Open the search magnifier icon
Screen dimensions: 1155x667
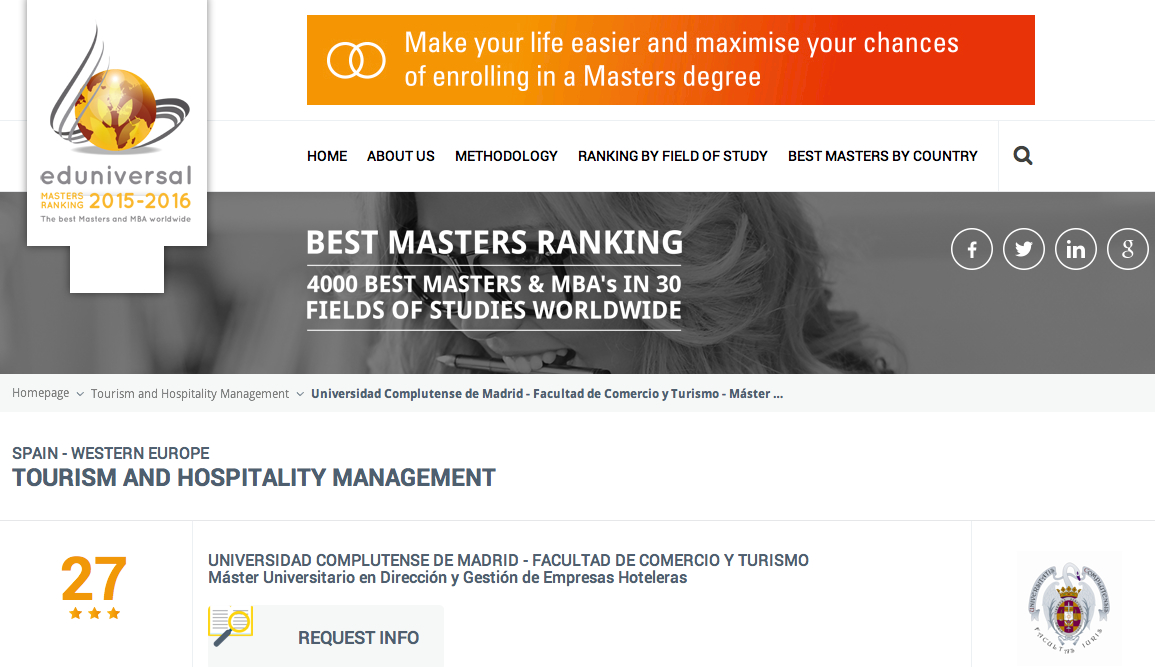coord(1022,155)
